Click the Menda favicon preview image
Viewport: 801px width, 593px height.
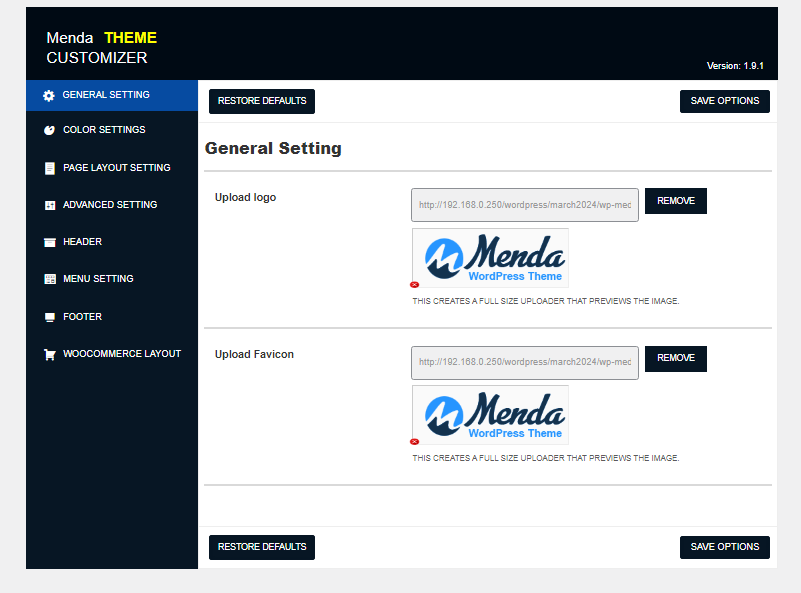491,415
